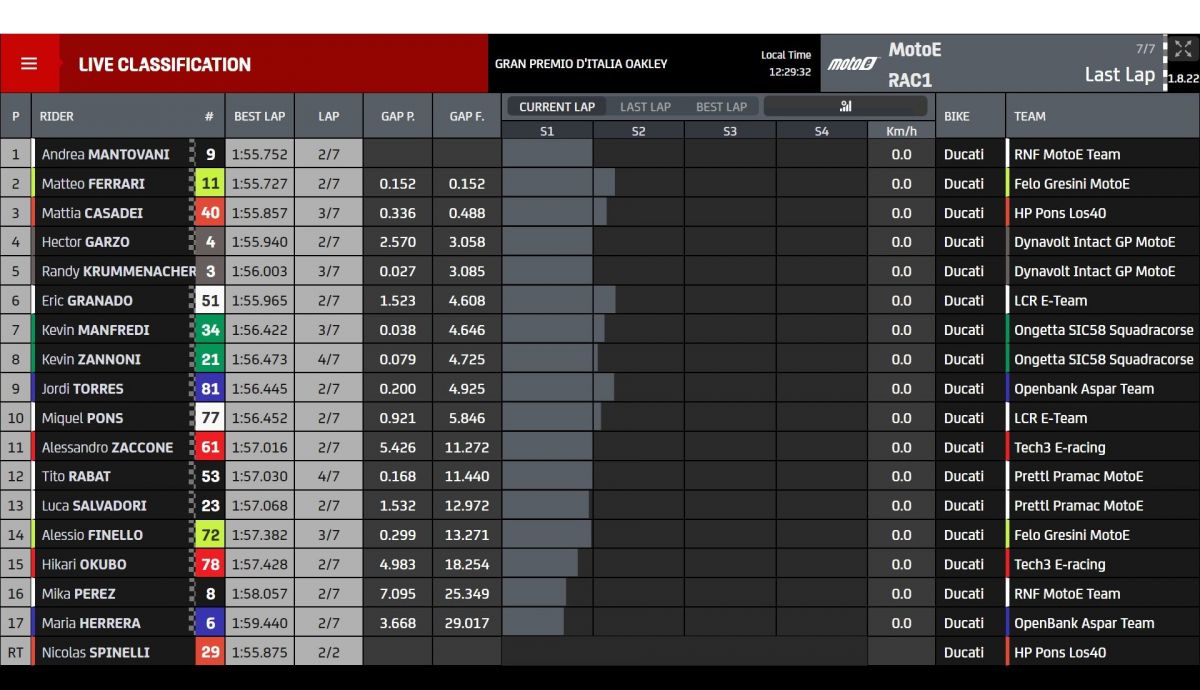Image resolution: width=1200 pixels, height=690 pixels.
Task: Switch to the LAST LAP tab
Action: pos(645,107)
